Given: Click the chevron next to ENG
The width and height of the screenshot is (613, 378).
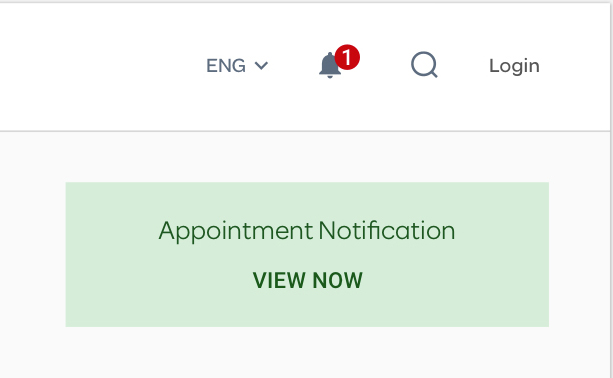Looking at the screenshot, I should (261, 66).
